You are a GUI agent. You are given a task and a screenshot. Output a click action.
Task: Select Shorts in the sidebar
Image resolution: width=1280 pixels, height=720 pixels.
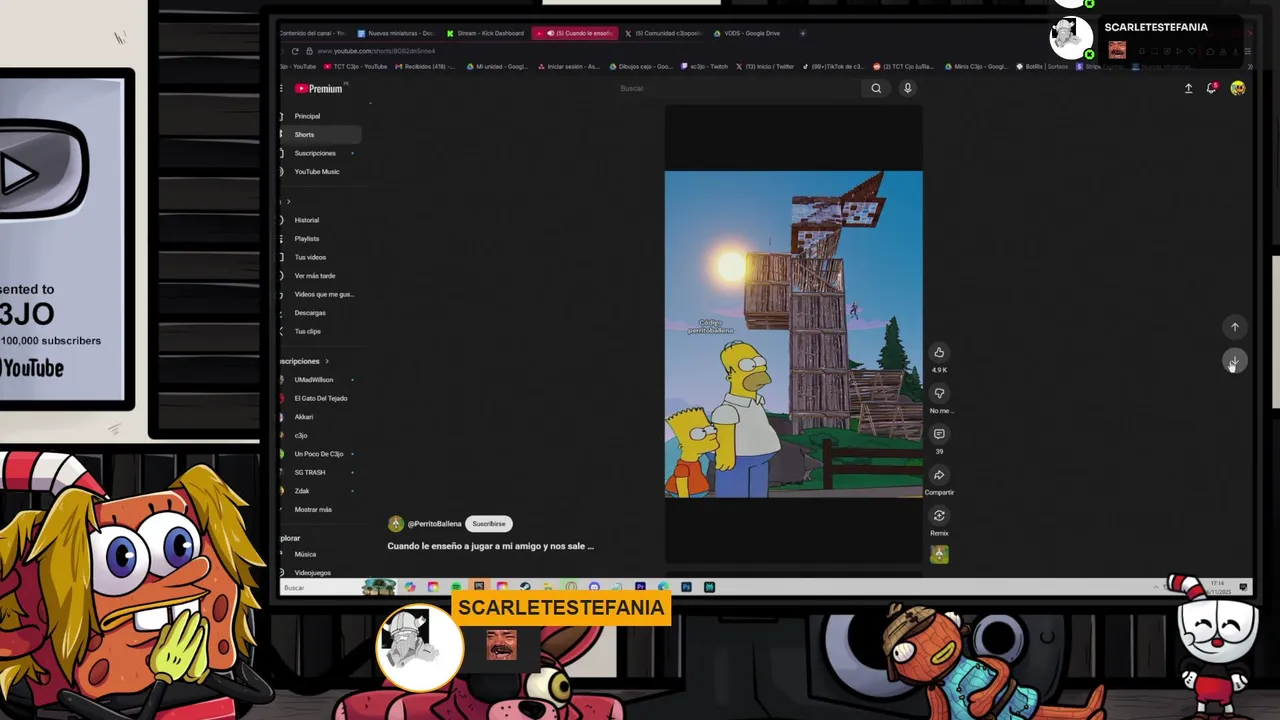319,135
